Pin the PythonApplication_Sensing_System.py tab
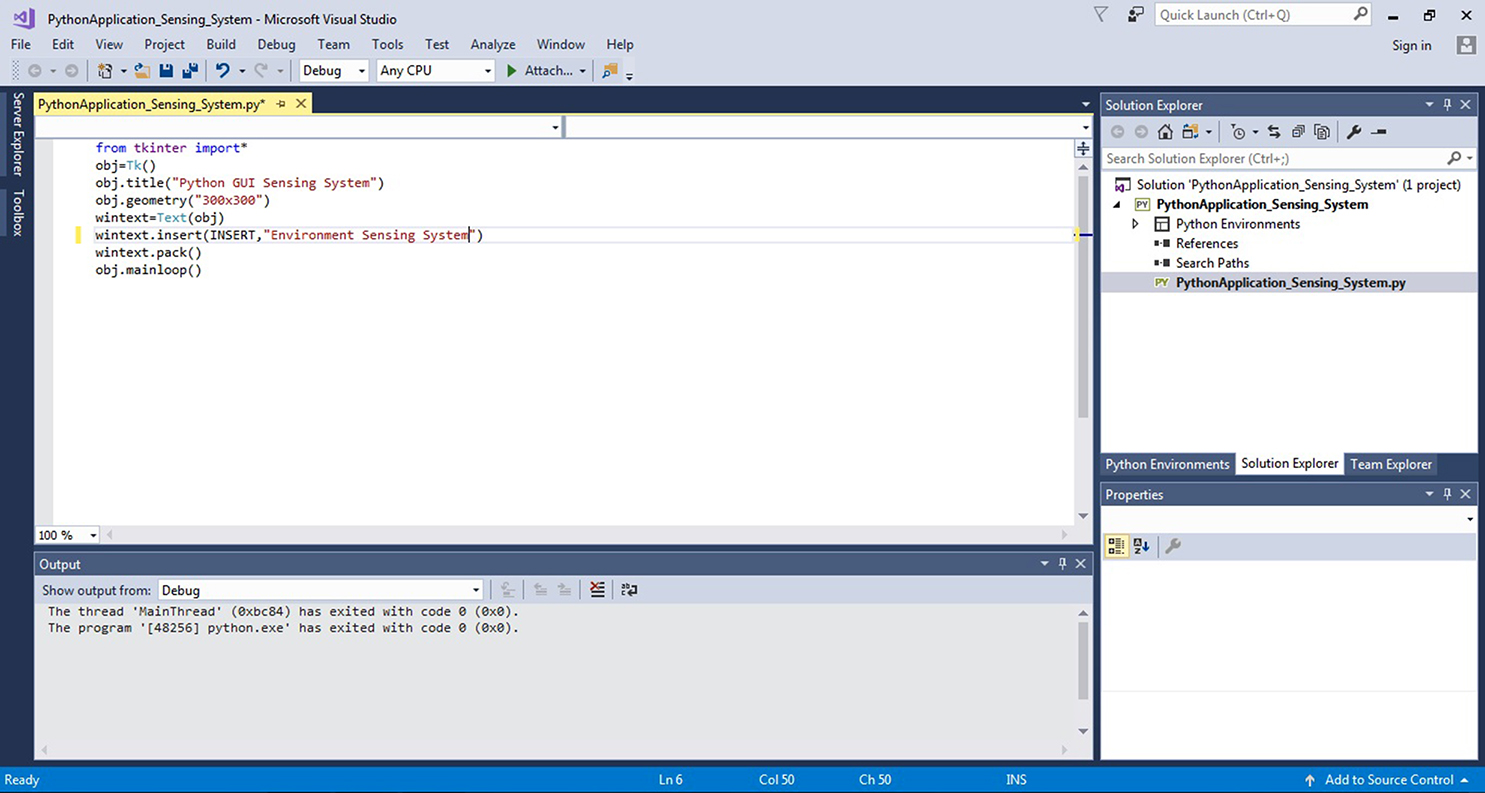Viewport: 1485px width, 793px height. point(281,104)
